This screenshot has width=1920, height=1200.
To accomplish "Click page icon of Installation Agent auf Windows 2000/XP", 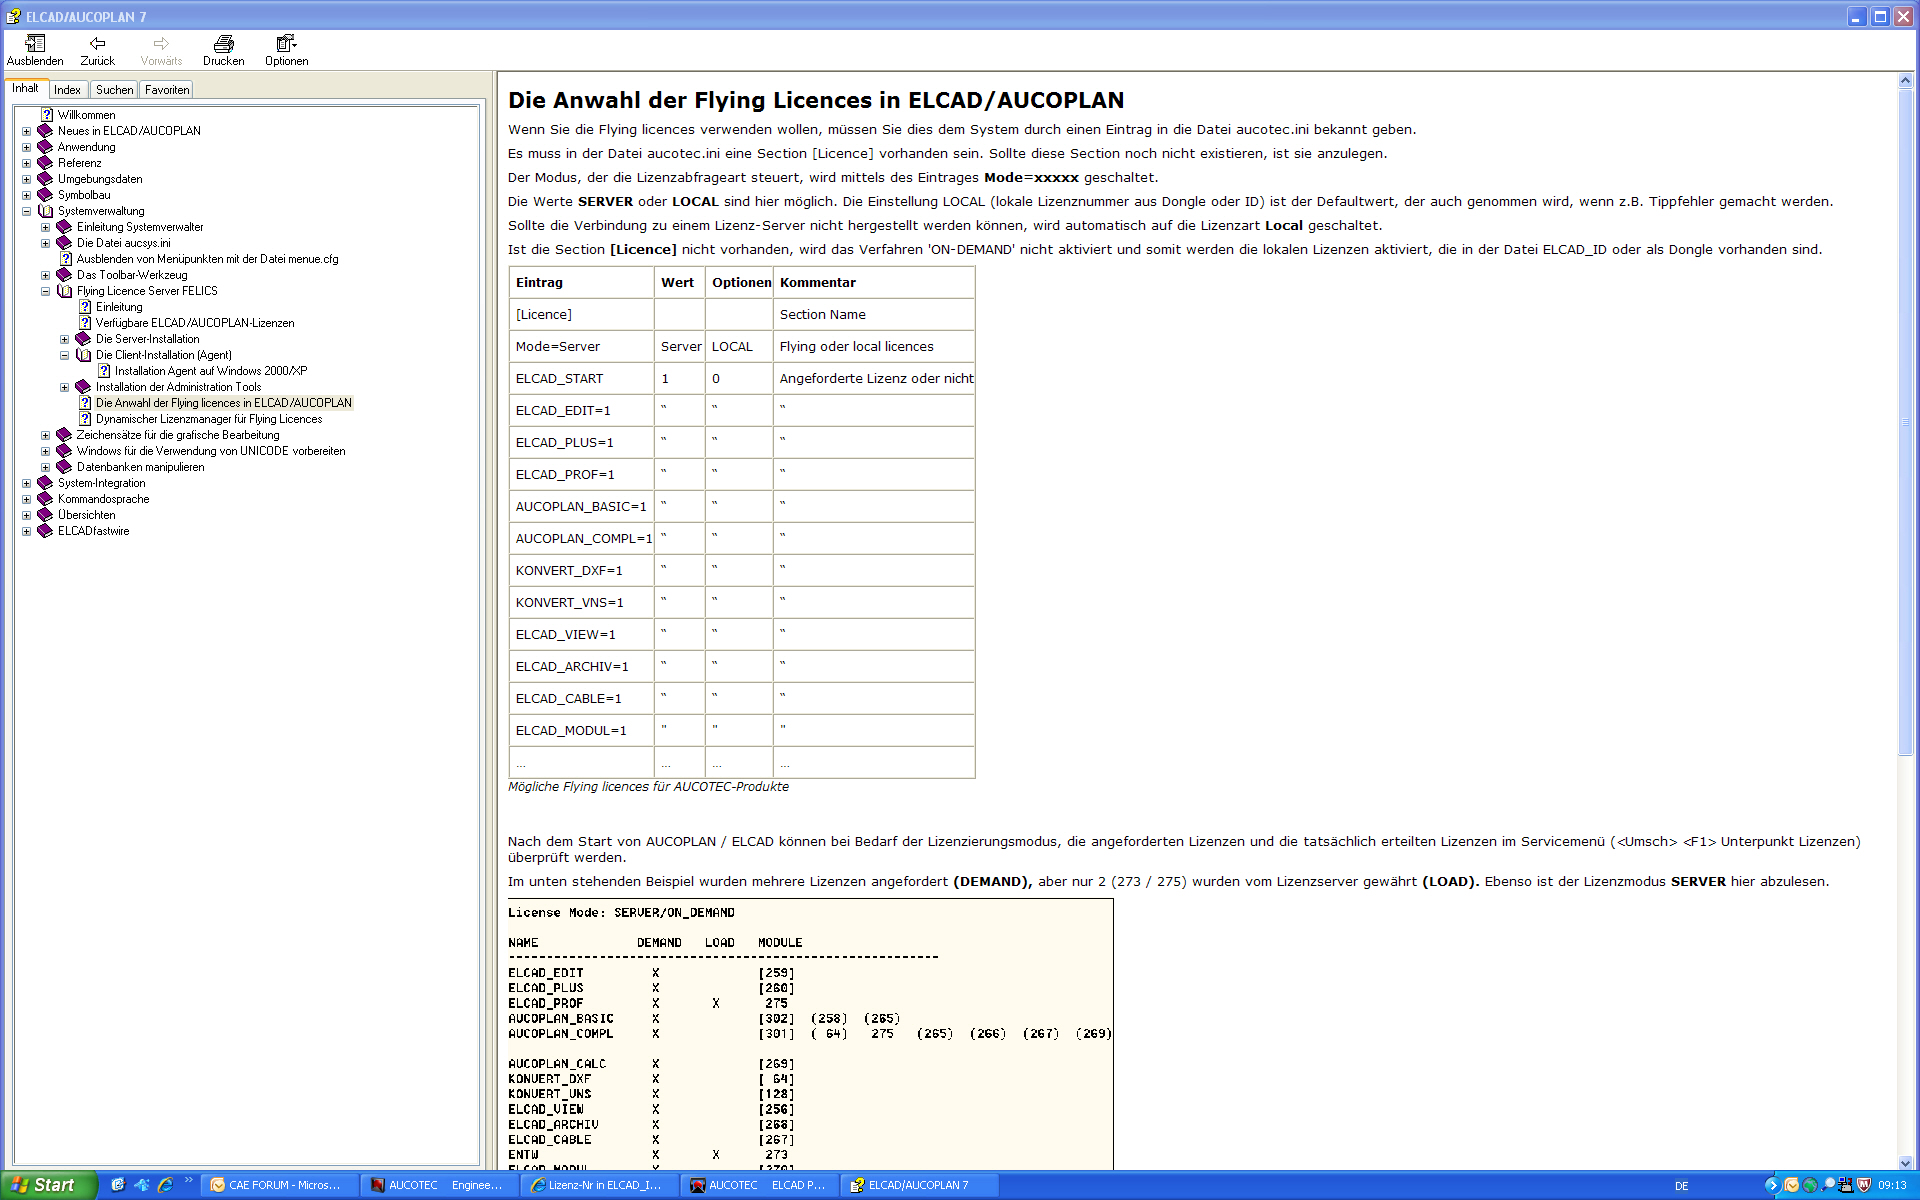I will coord(104,371).
